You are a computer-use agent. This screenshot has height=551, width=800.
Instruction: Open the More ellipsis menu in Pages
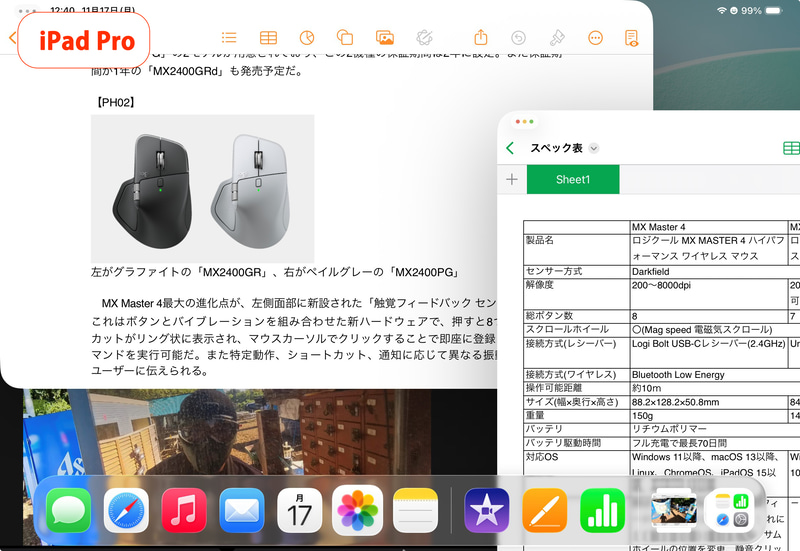(595, 38)
